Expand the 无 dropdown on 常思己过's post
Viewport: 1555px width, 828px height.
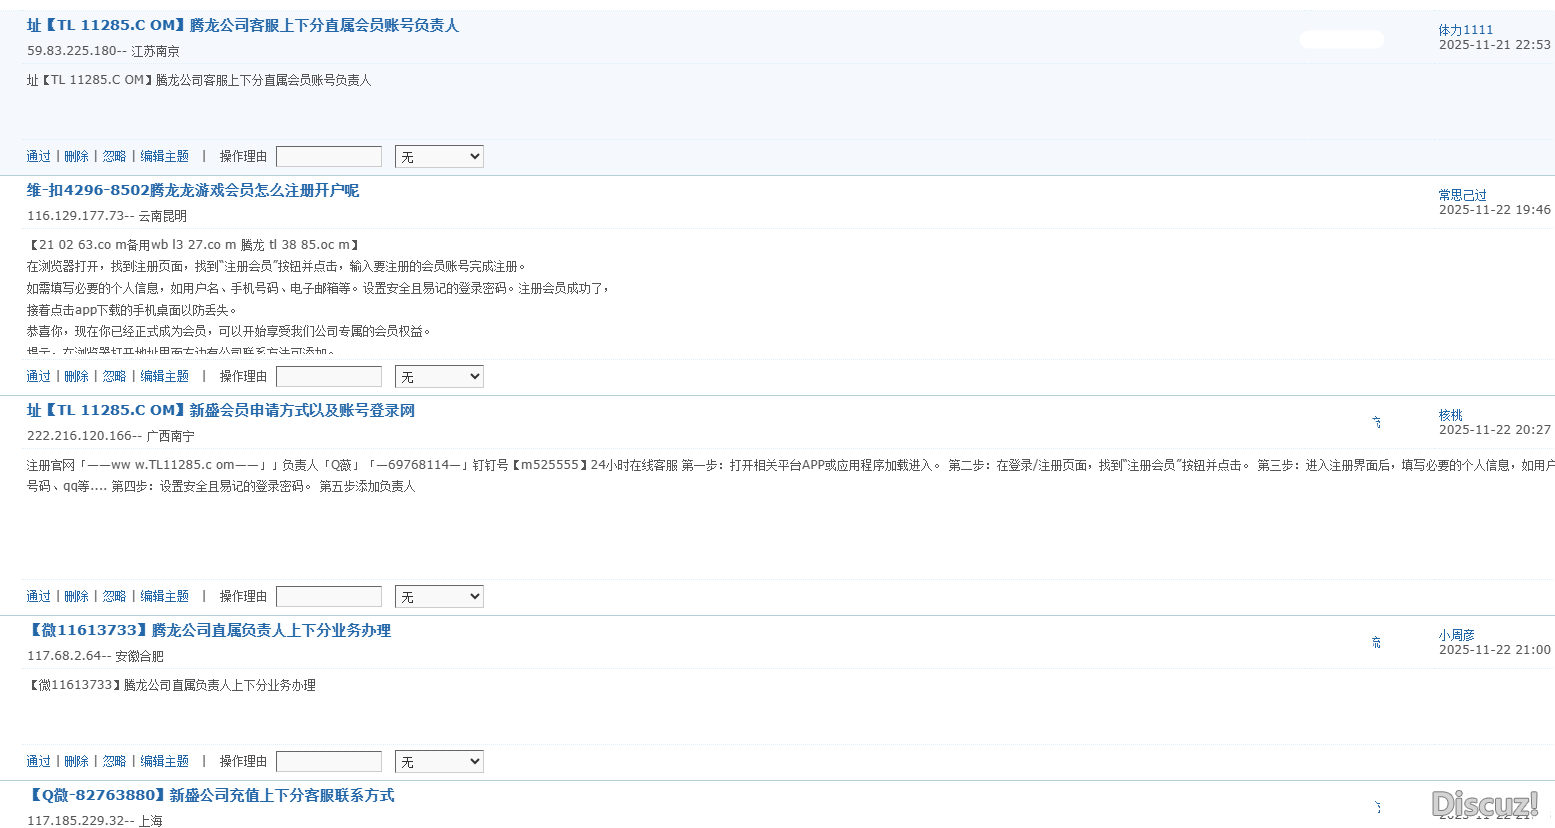pyautogui.click(x=439, y=376)
